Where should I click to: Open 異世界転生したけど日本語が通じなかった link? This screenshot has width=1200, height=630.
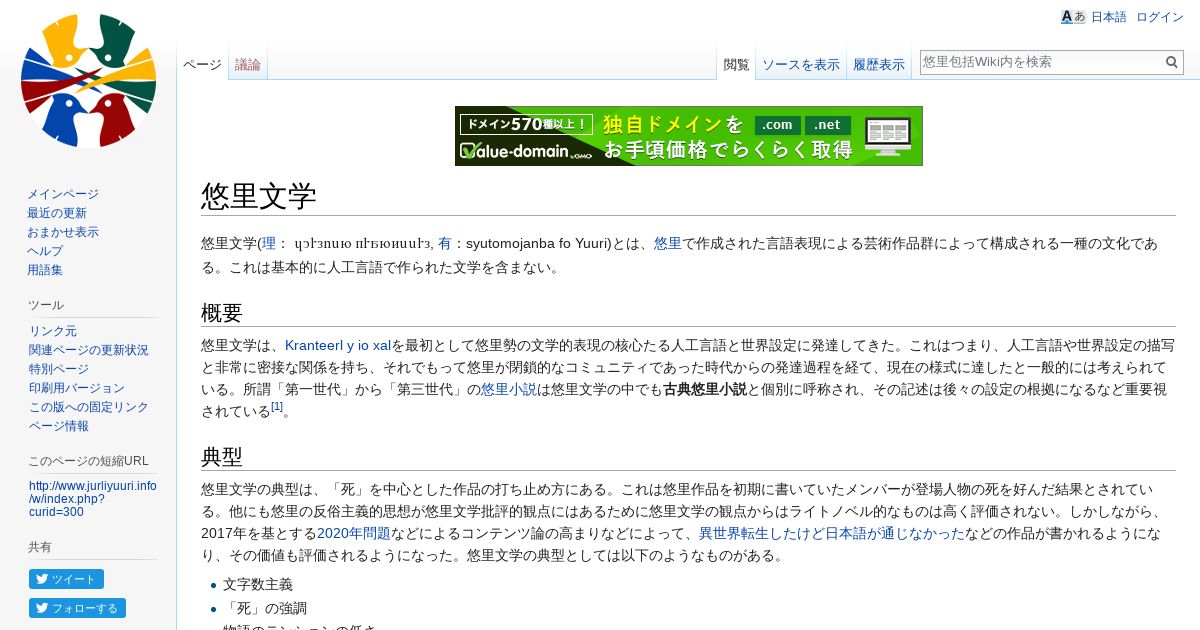832,533
